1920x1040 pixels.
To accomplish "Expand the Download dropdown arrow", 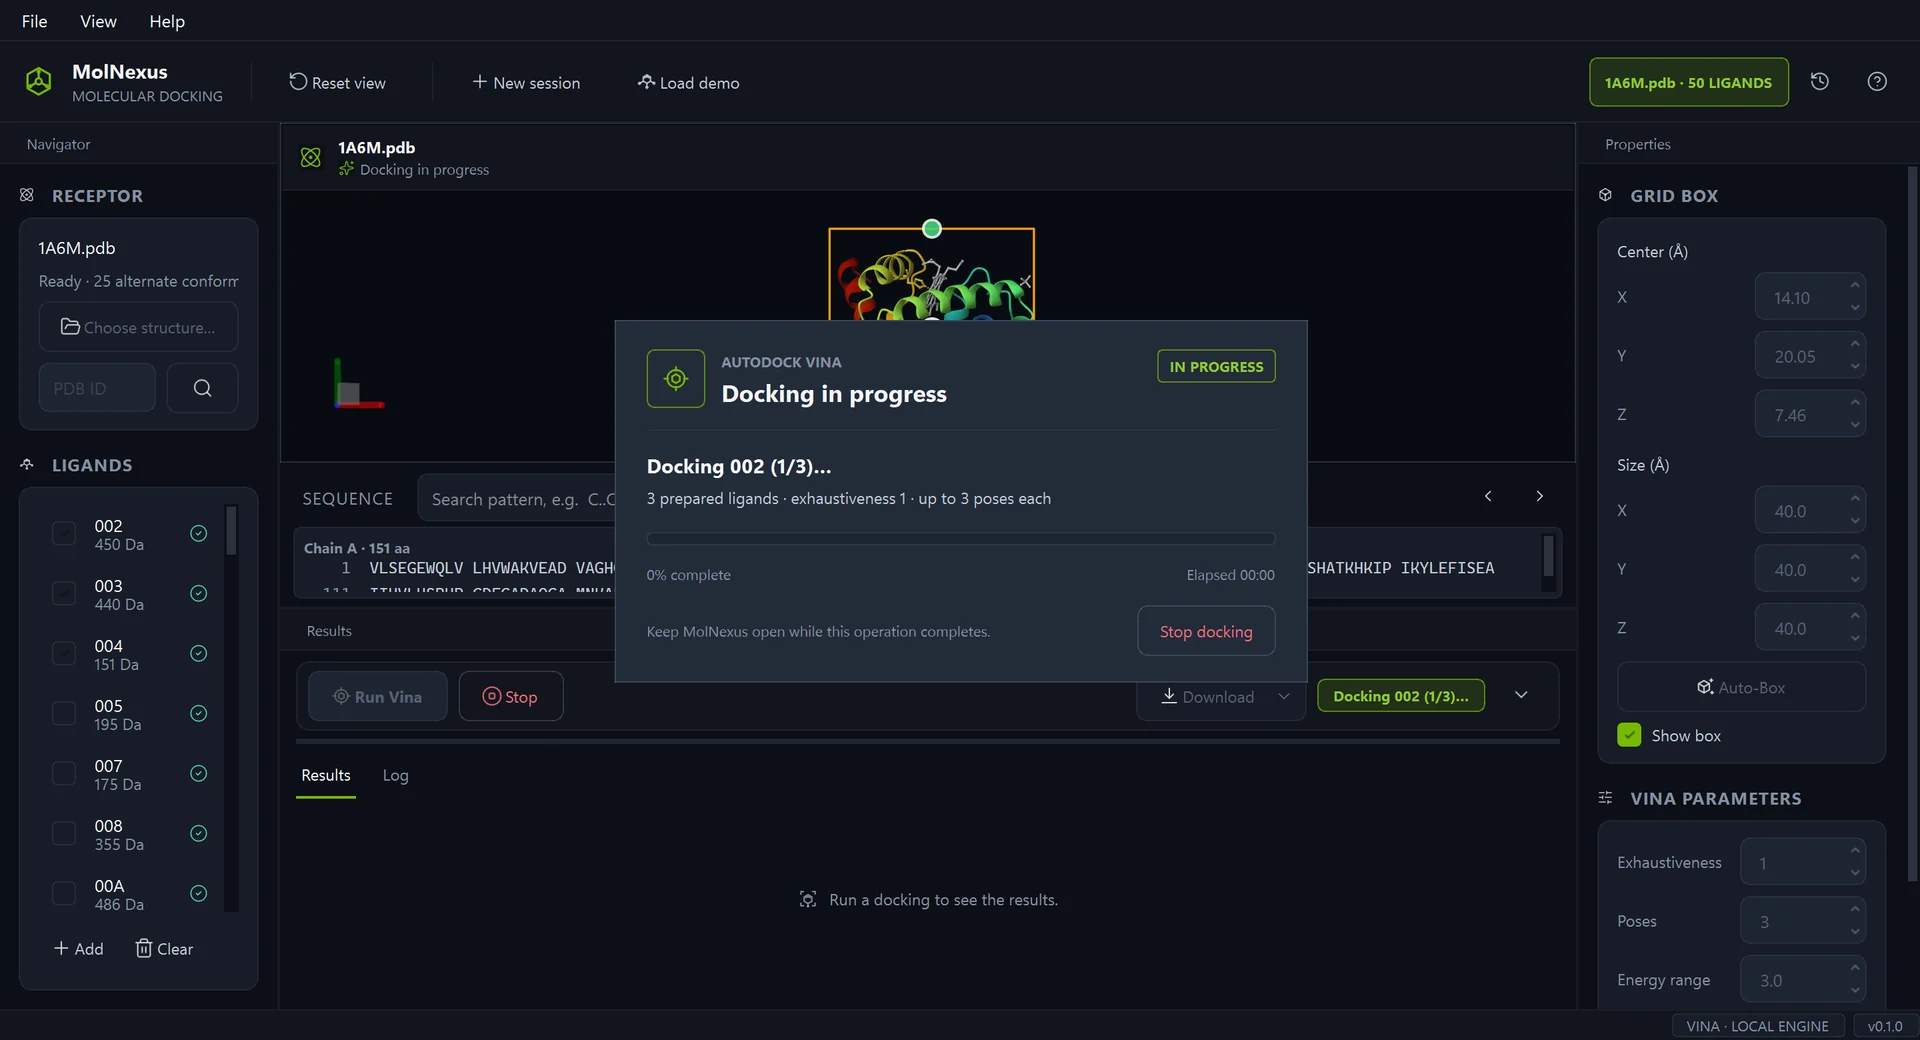I will click(x=1284, y=696).
